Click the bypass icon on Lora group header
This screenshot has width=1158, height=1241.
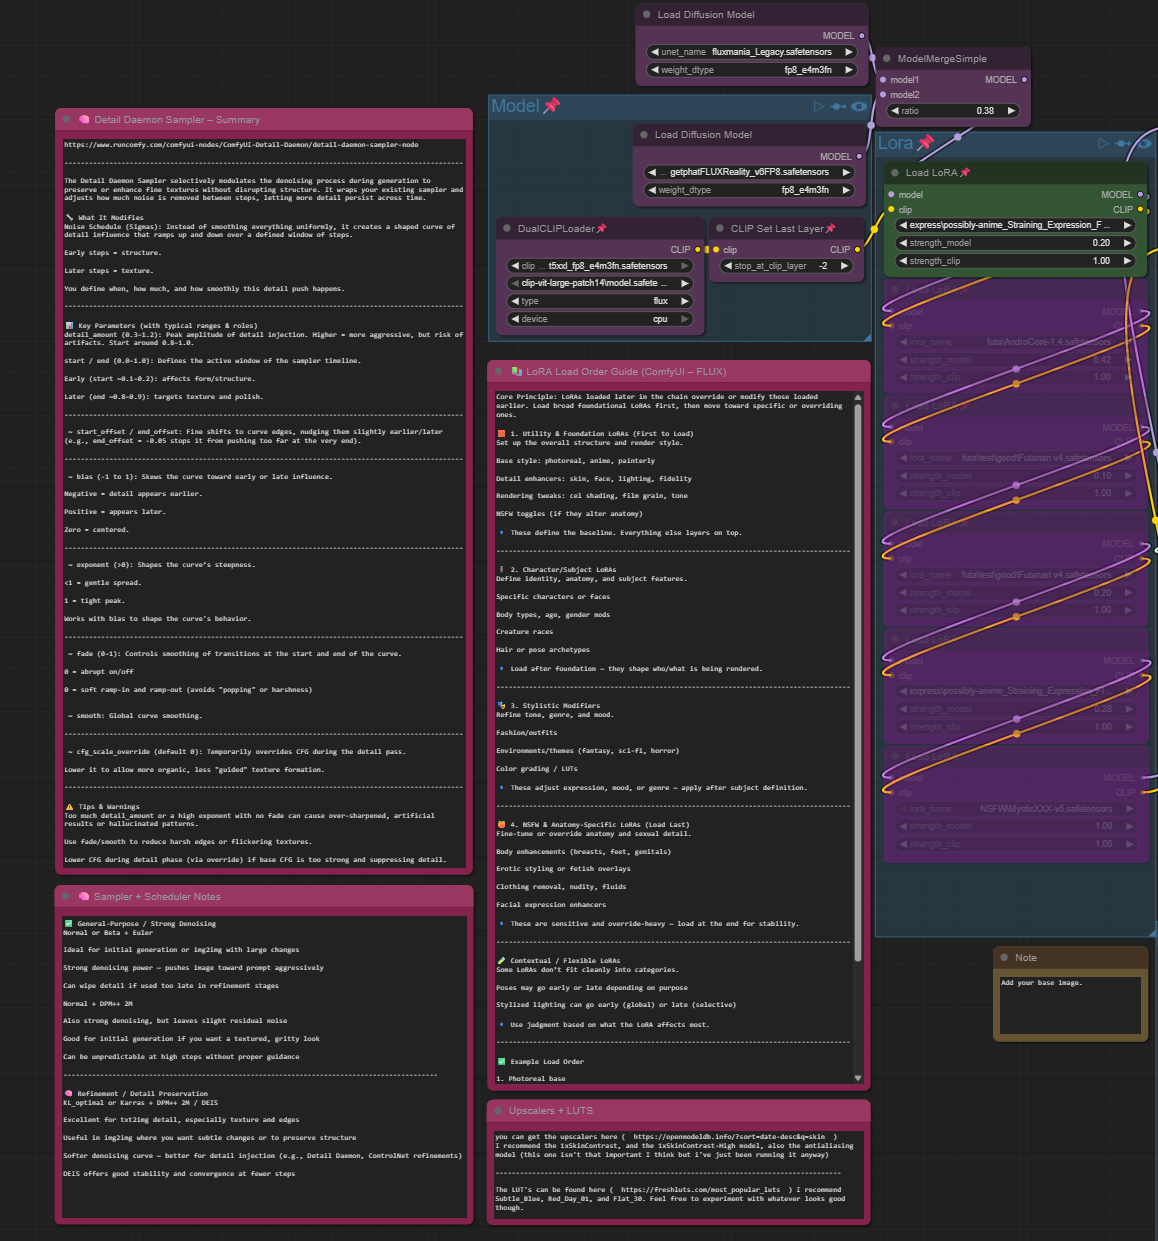[x=1124, y=144]
